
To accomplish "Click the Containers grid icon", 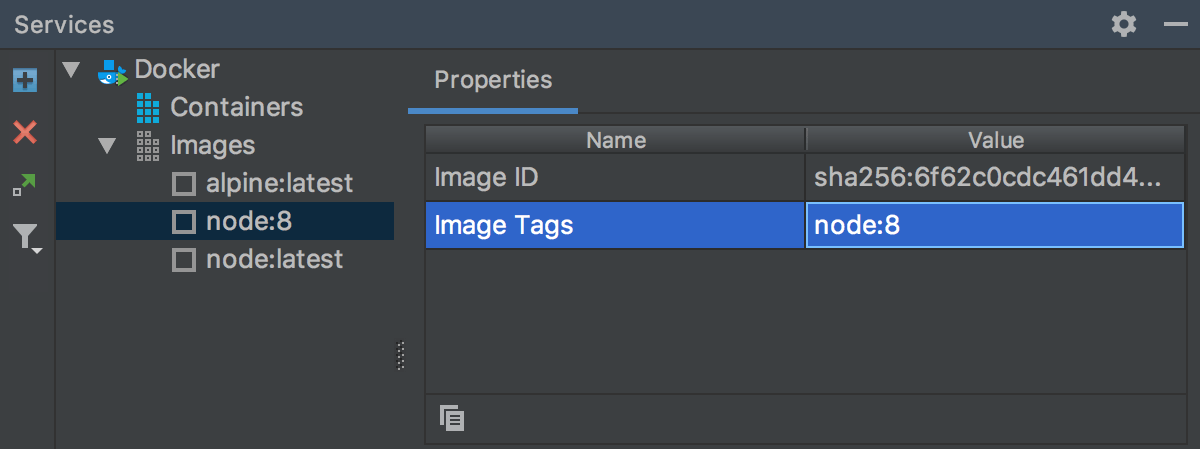I will [148, 106].
